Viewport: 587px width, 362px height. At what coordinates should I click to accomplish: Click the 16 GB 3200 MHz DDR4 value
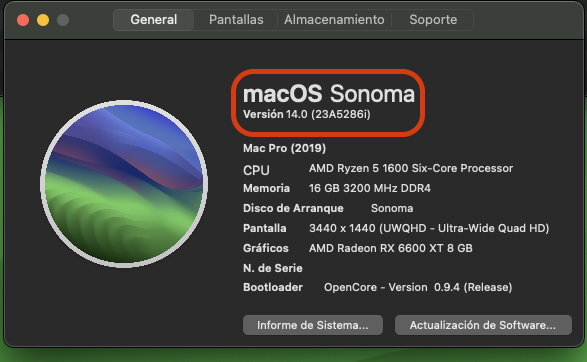coord(369,188)
